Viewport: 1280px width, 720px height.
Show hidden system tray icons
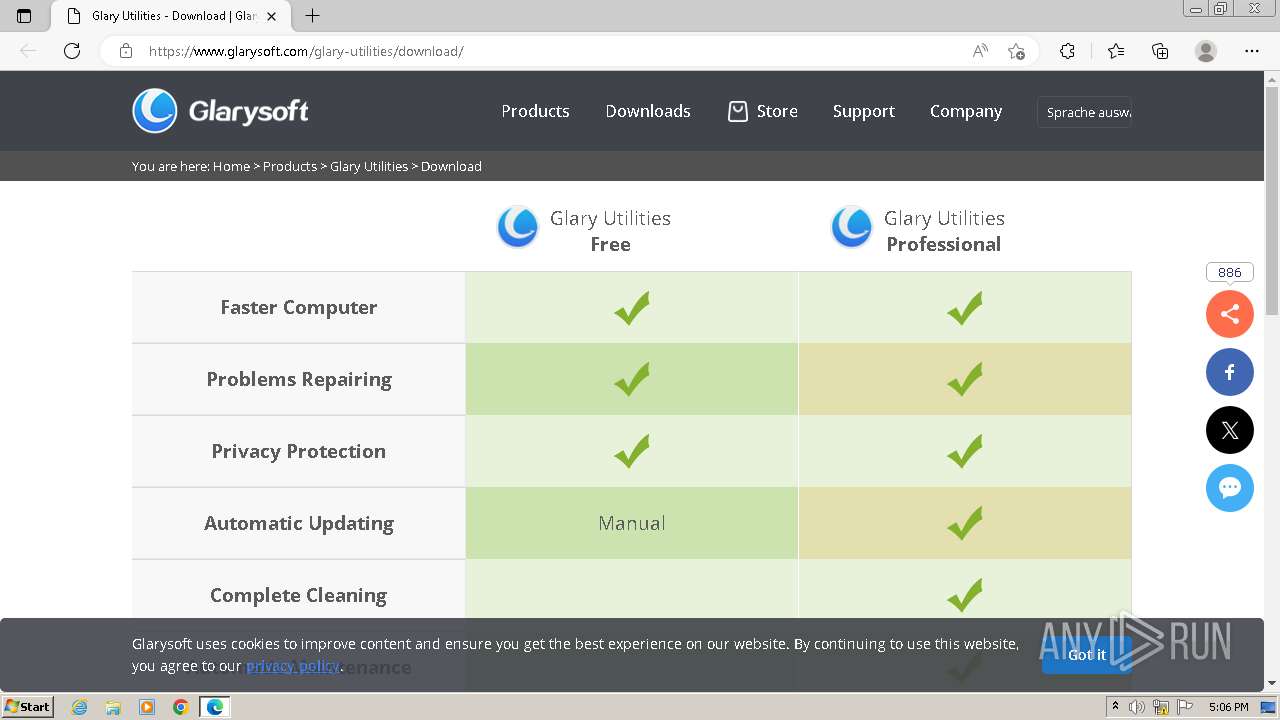point(1115,707)
